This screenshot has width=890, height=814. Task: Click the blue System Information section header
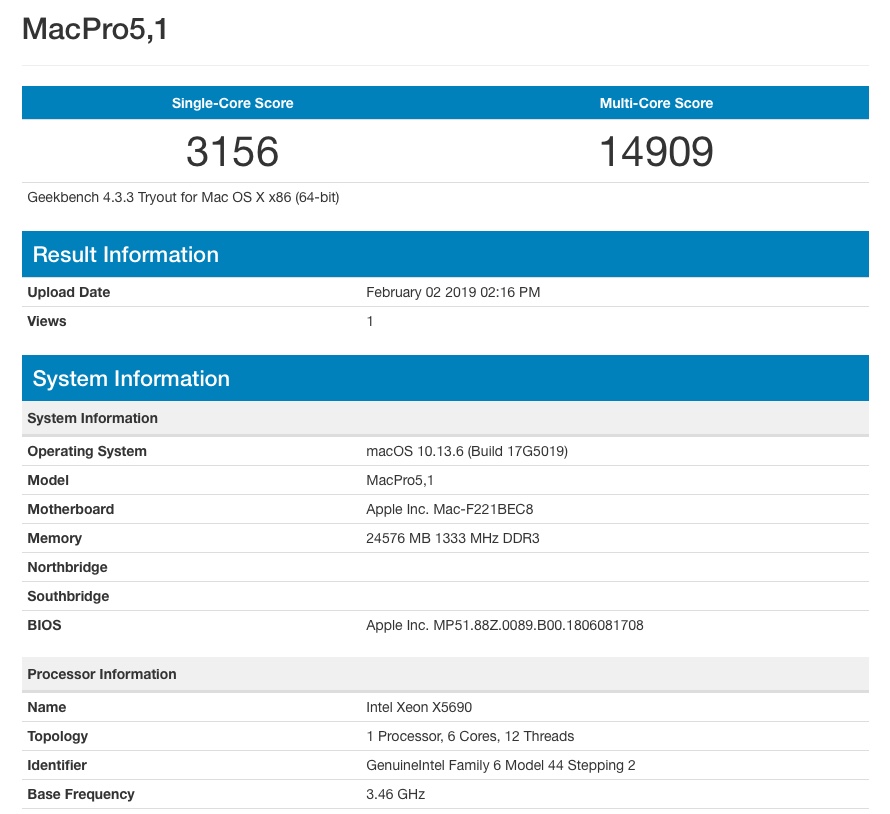click(445, 378)
